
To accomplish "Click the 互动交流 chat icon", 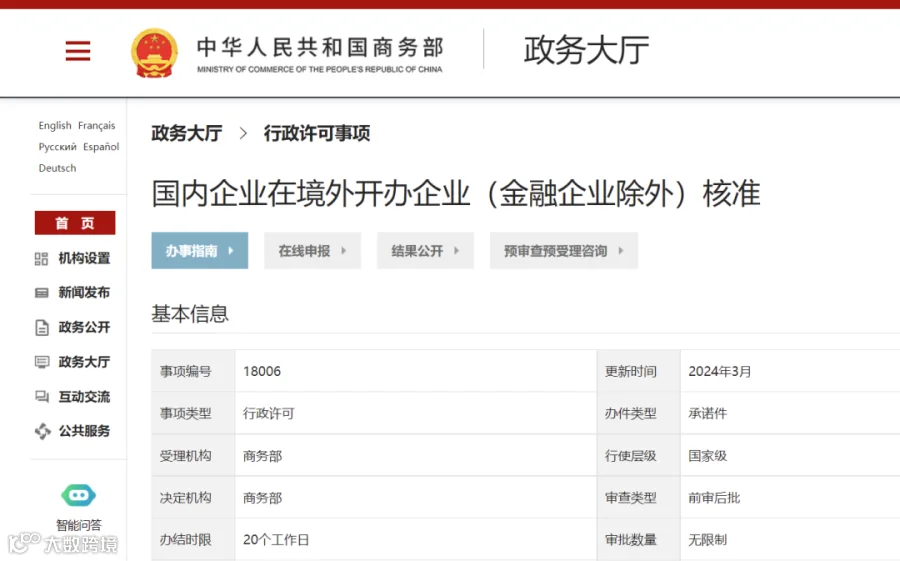I will pyautogui.click(x=42, y=397).
